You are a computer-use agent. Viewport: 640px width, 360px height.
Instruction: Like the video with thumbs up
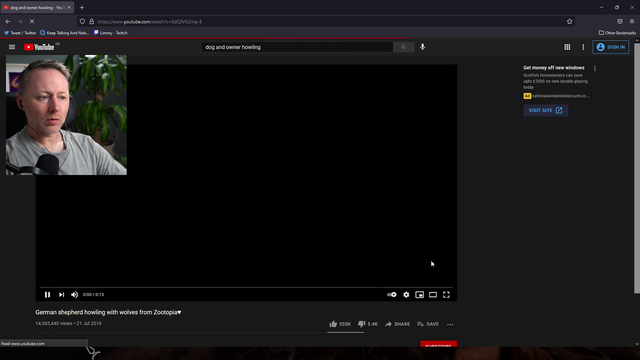point(340,324)
